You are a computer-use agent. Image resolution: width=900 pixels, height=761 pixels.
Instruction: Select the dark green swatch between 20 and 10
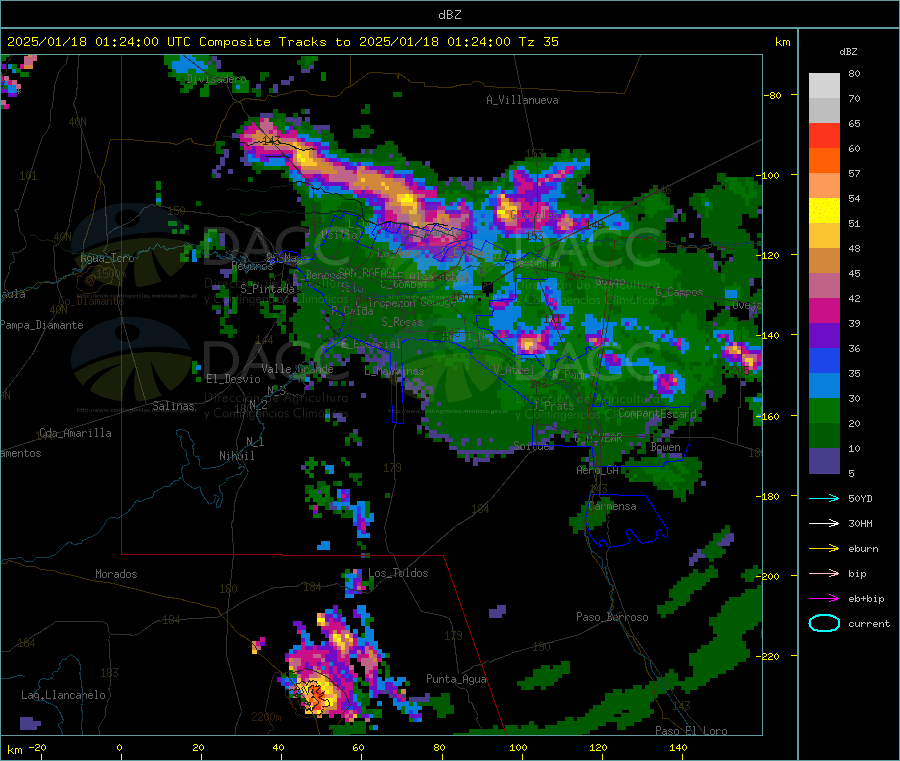[x=824, y=436]
